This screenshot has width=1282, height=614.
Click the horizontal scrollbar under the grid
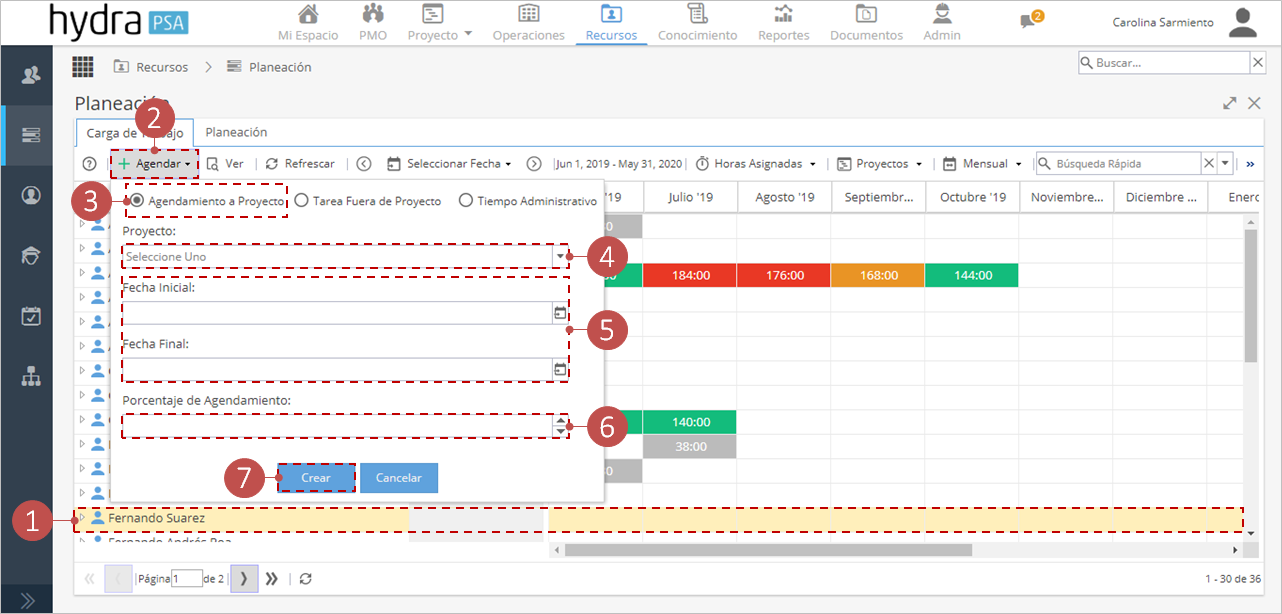click(x=768, y=549)
